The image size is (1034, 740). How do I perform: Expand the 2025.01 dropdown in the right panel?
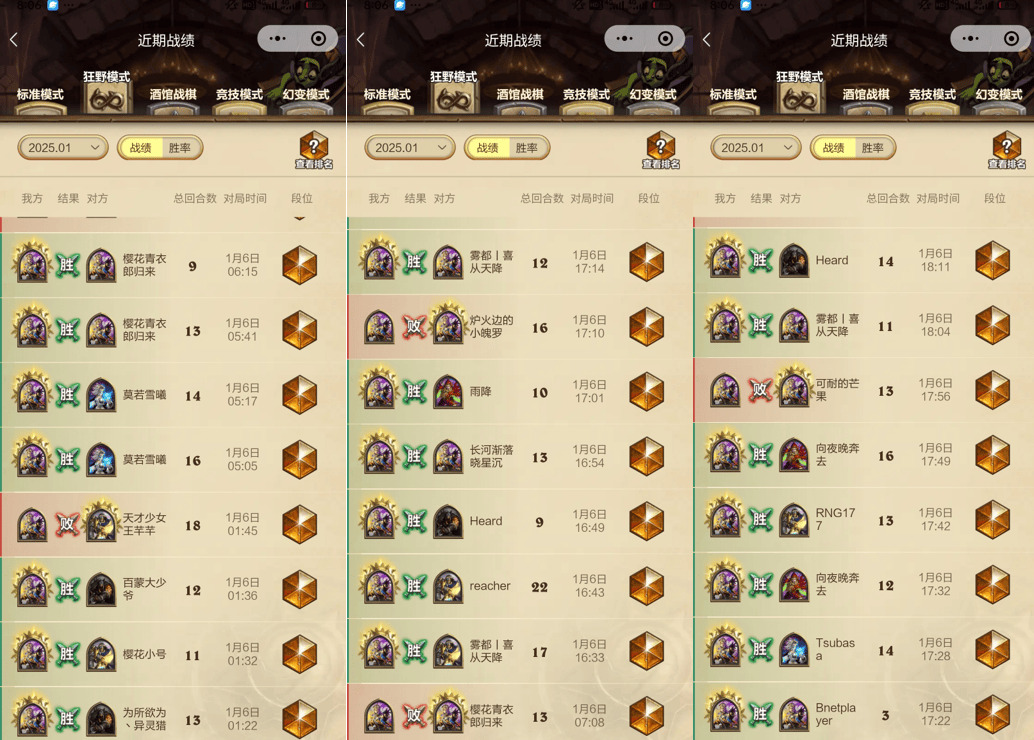[756, 148]
